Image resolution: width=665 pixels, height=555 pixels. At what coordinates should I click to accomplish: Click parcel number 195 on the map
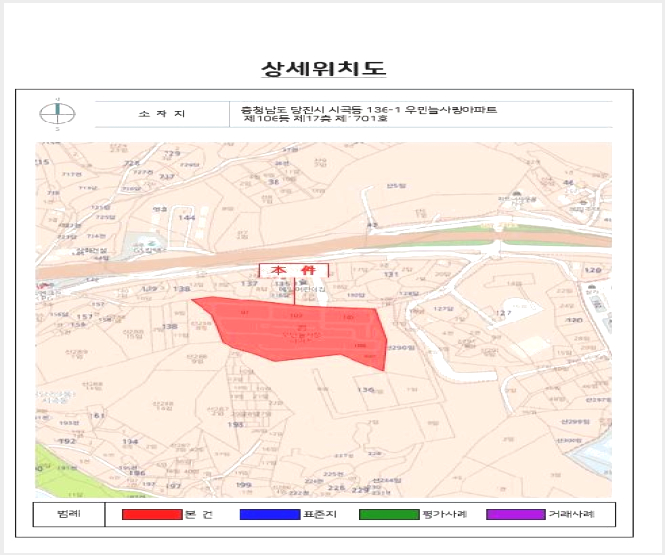point(235,424)
